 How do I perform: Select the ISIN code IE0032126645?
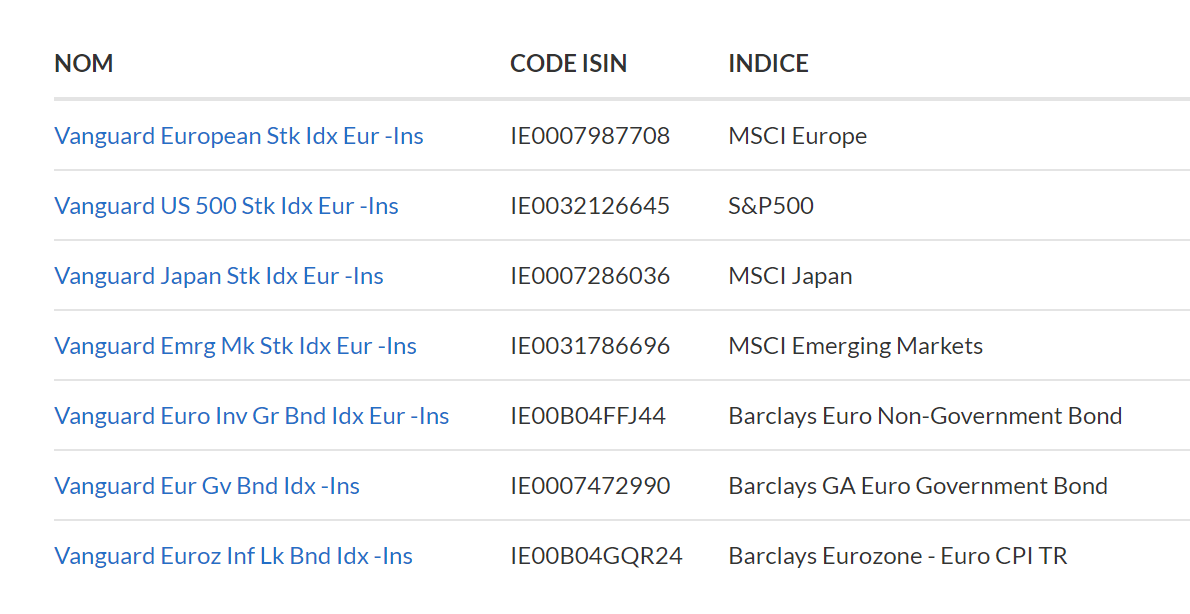(590, 206)
